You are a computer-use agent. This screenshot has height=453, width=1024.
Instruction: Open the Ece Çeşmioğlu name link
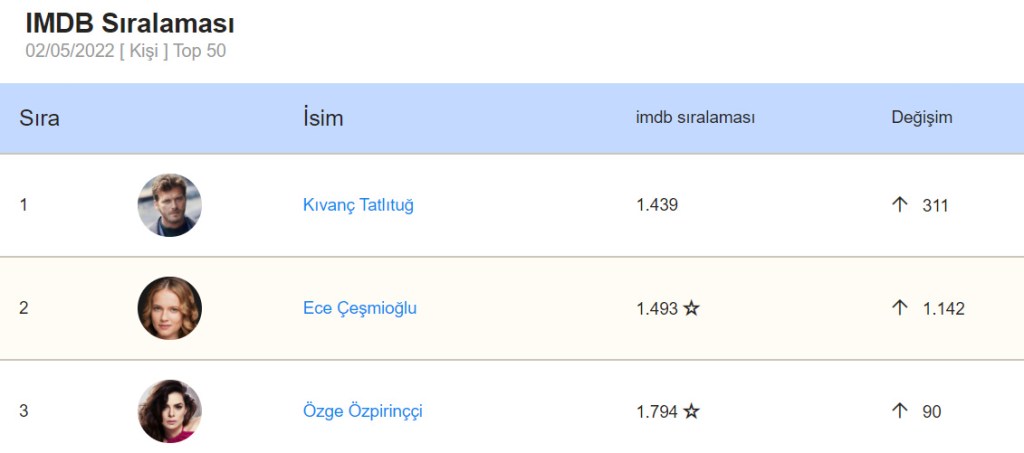pyautogui.click(x=359, y=308)
